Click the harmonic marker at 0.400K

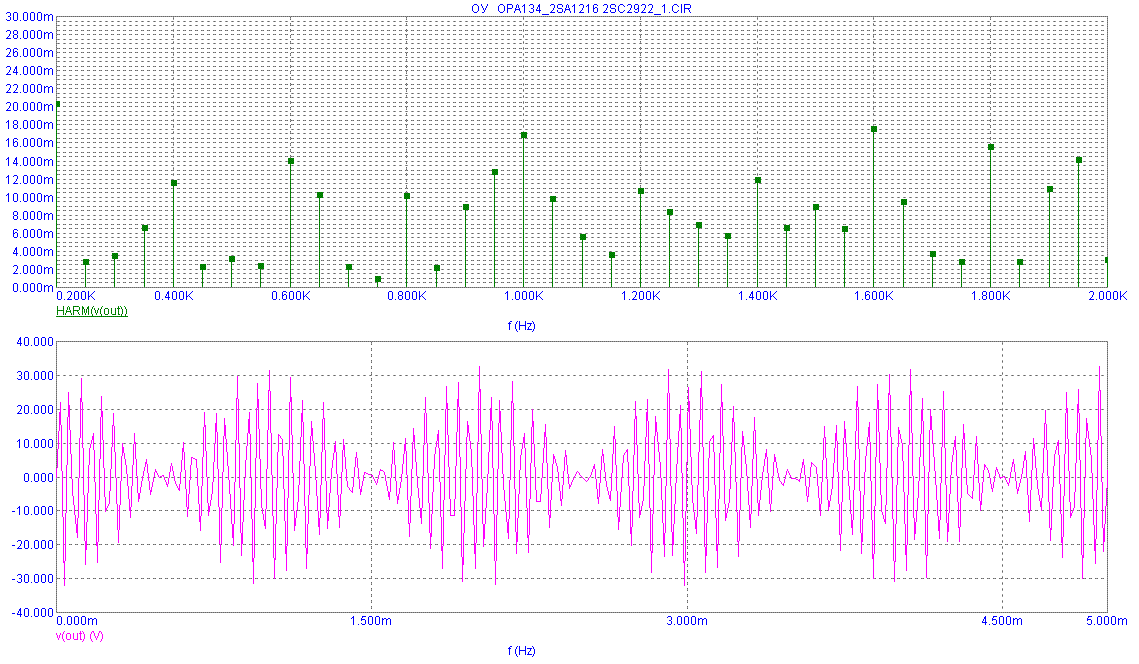tap(174, 183)
